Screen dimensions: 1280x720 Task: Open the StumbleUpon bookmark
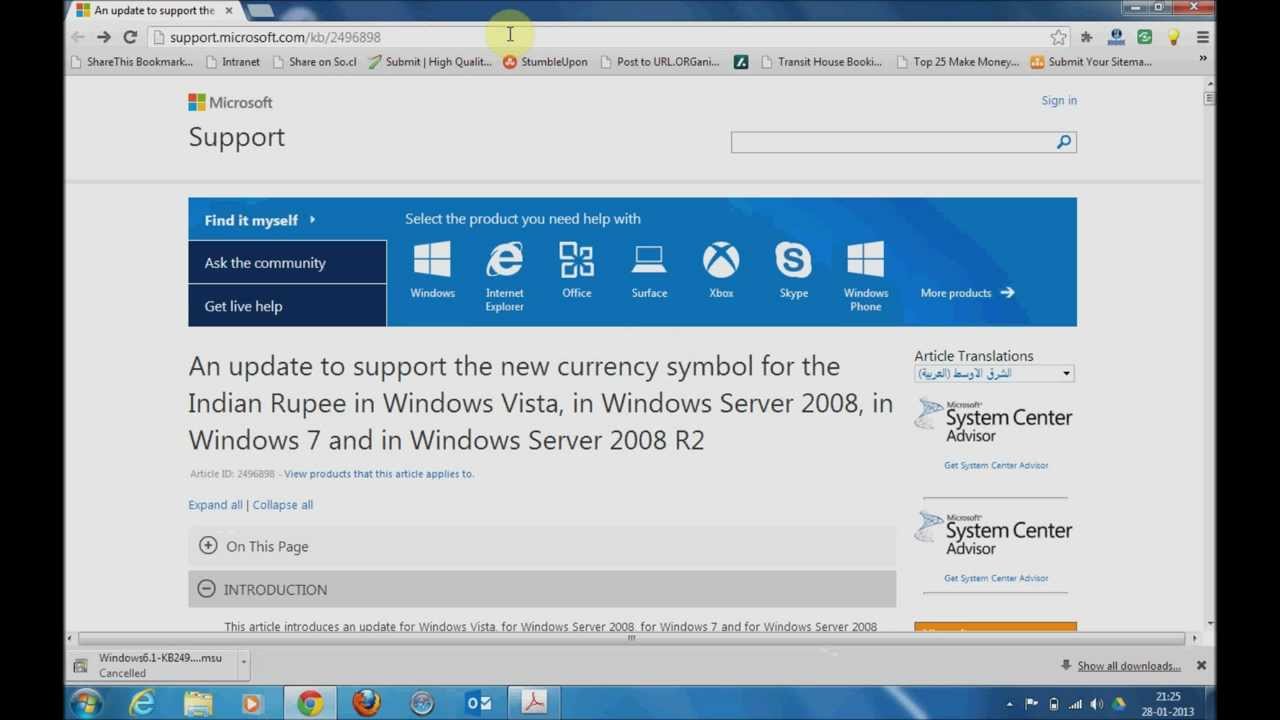pos(545,62)
